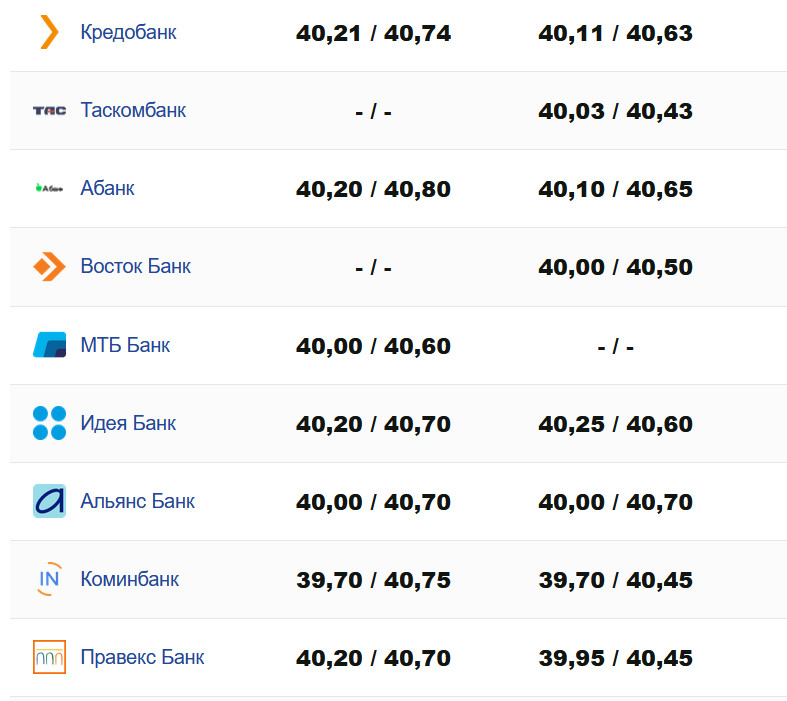Open the Альянс Банк link

click(137, 501)
